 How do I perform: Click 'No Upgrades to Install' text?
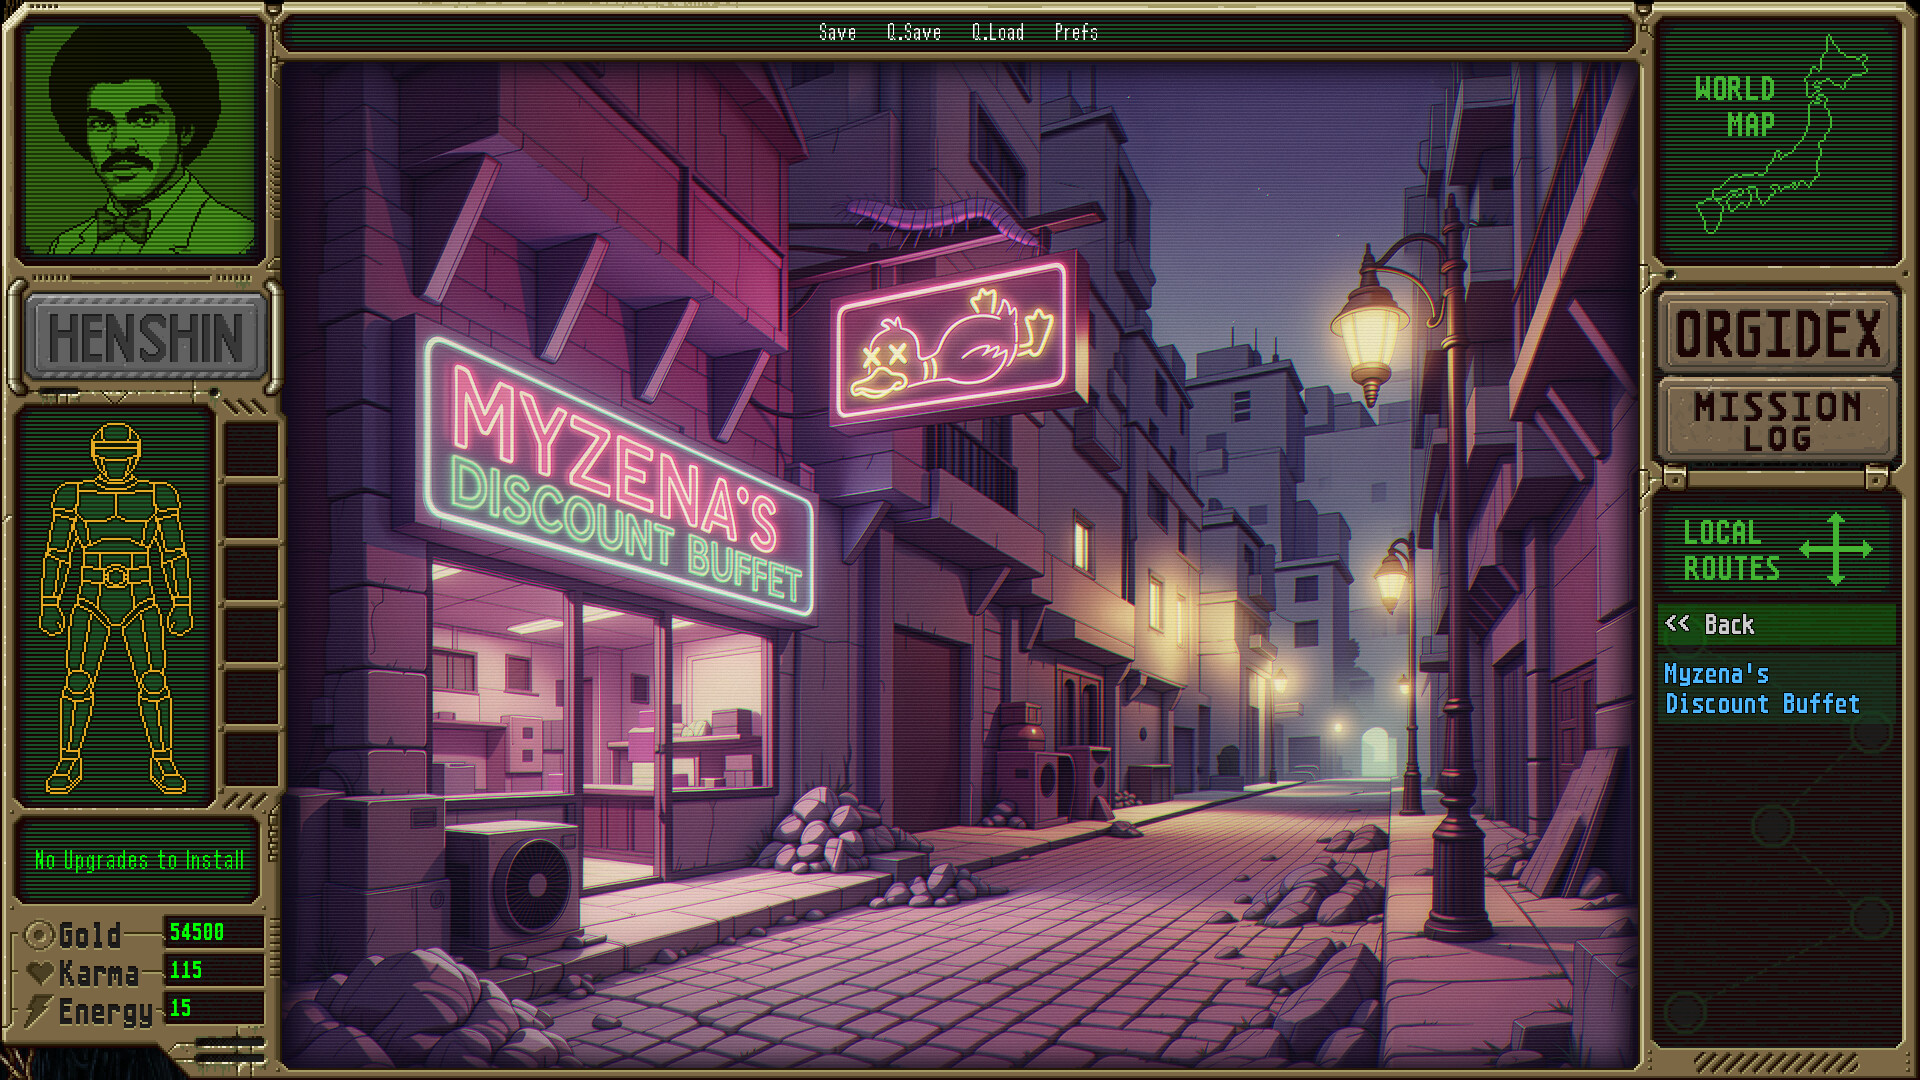tap(139, 861)
